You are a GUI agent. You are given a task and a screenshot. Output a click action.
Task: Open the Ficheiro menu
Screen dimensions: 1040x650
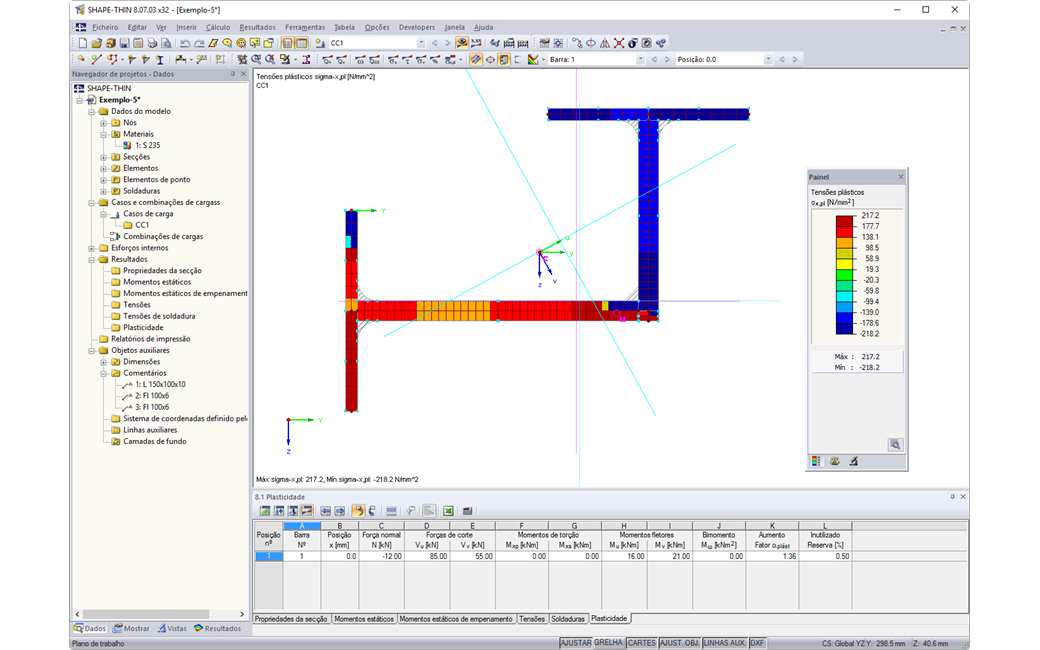coord(105,27)
